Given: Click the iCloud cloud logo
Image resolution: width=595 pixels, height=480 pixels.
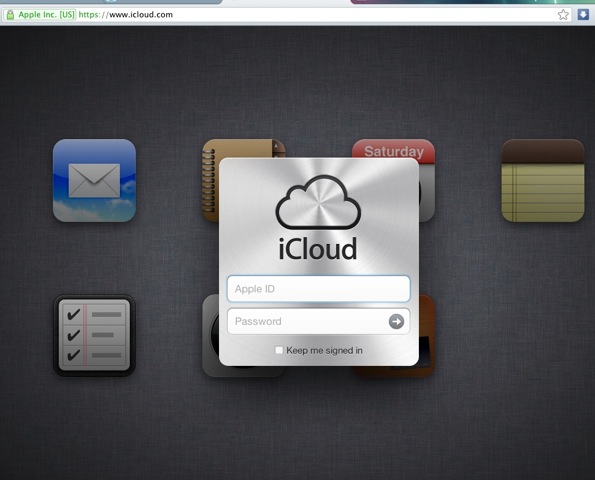Looking at the screenshot, I should 318,202.
